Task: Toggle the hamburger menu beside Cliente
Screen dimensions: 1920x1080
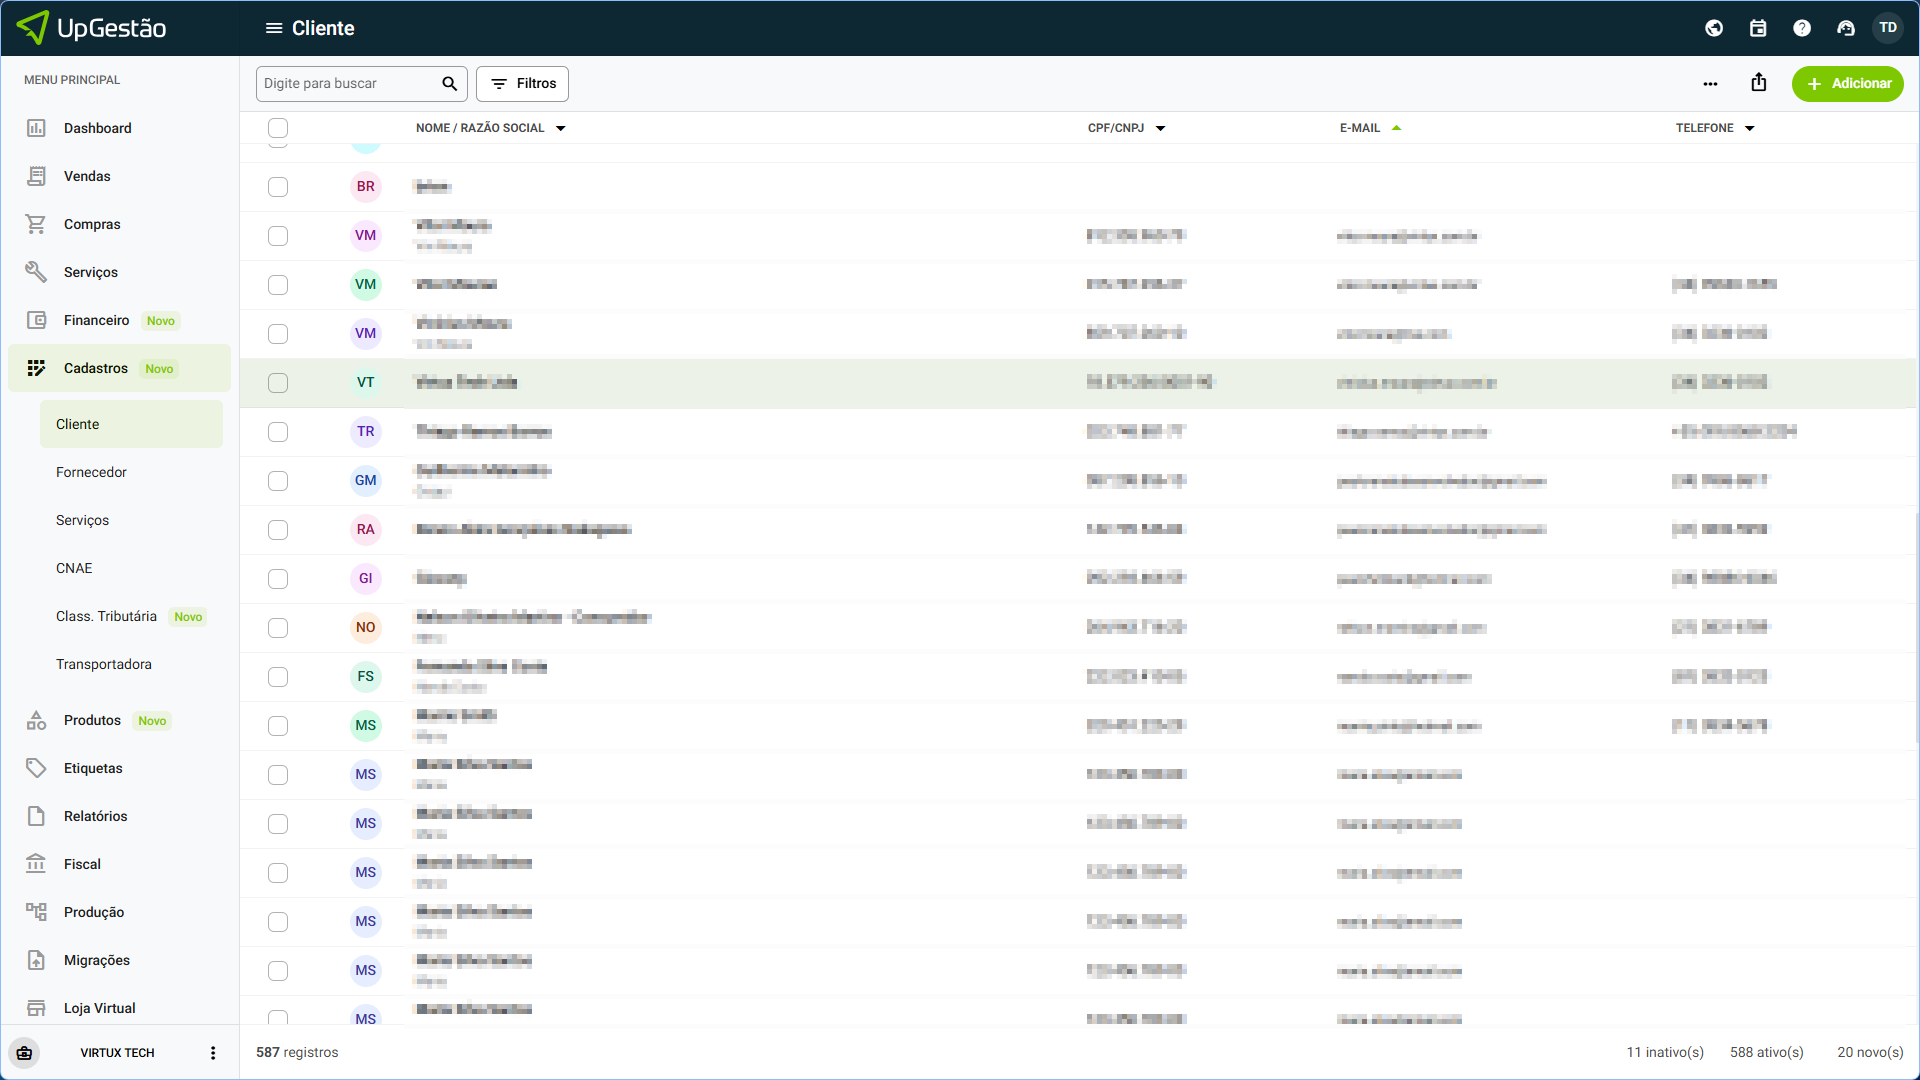Action: pyautogui.click(x=273, y=28)
